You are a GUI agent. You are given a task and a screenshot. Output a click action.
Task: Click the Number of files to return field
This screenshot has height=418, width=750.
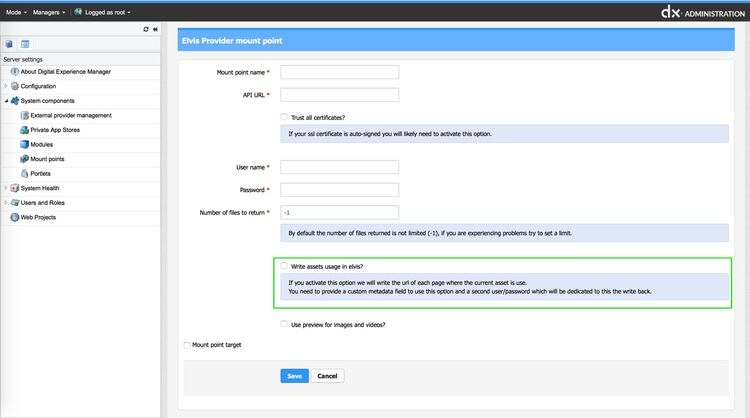click(x=340, y=212)
